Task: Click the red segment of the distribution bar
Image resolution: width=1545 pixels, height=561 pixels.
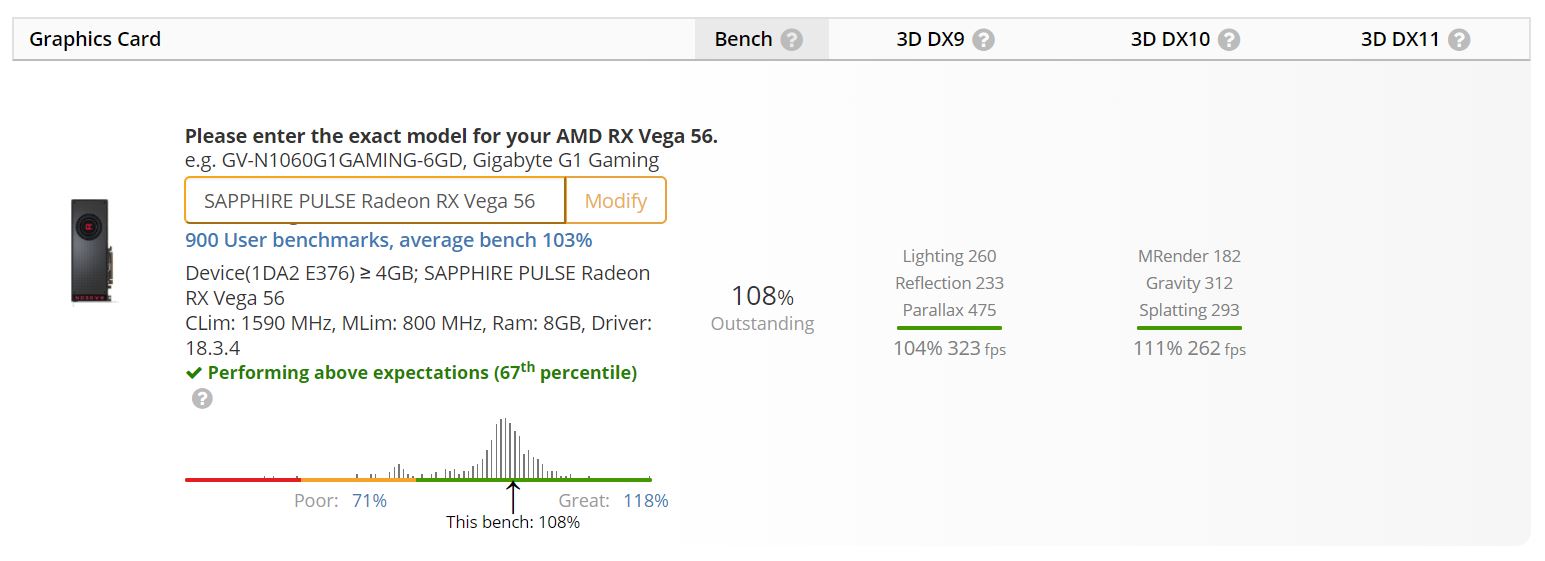Action: (x=243, y=480)
